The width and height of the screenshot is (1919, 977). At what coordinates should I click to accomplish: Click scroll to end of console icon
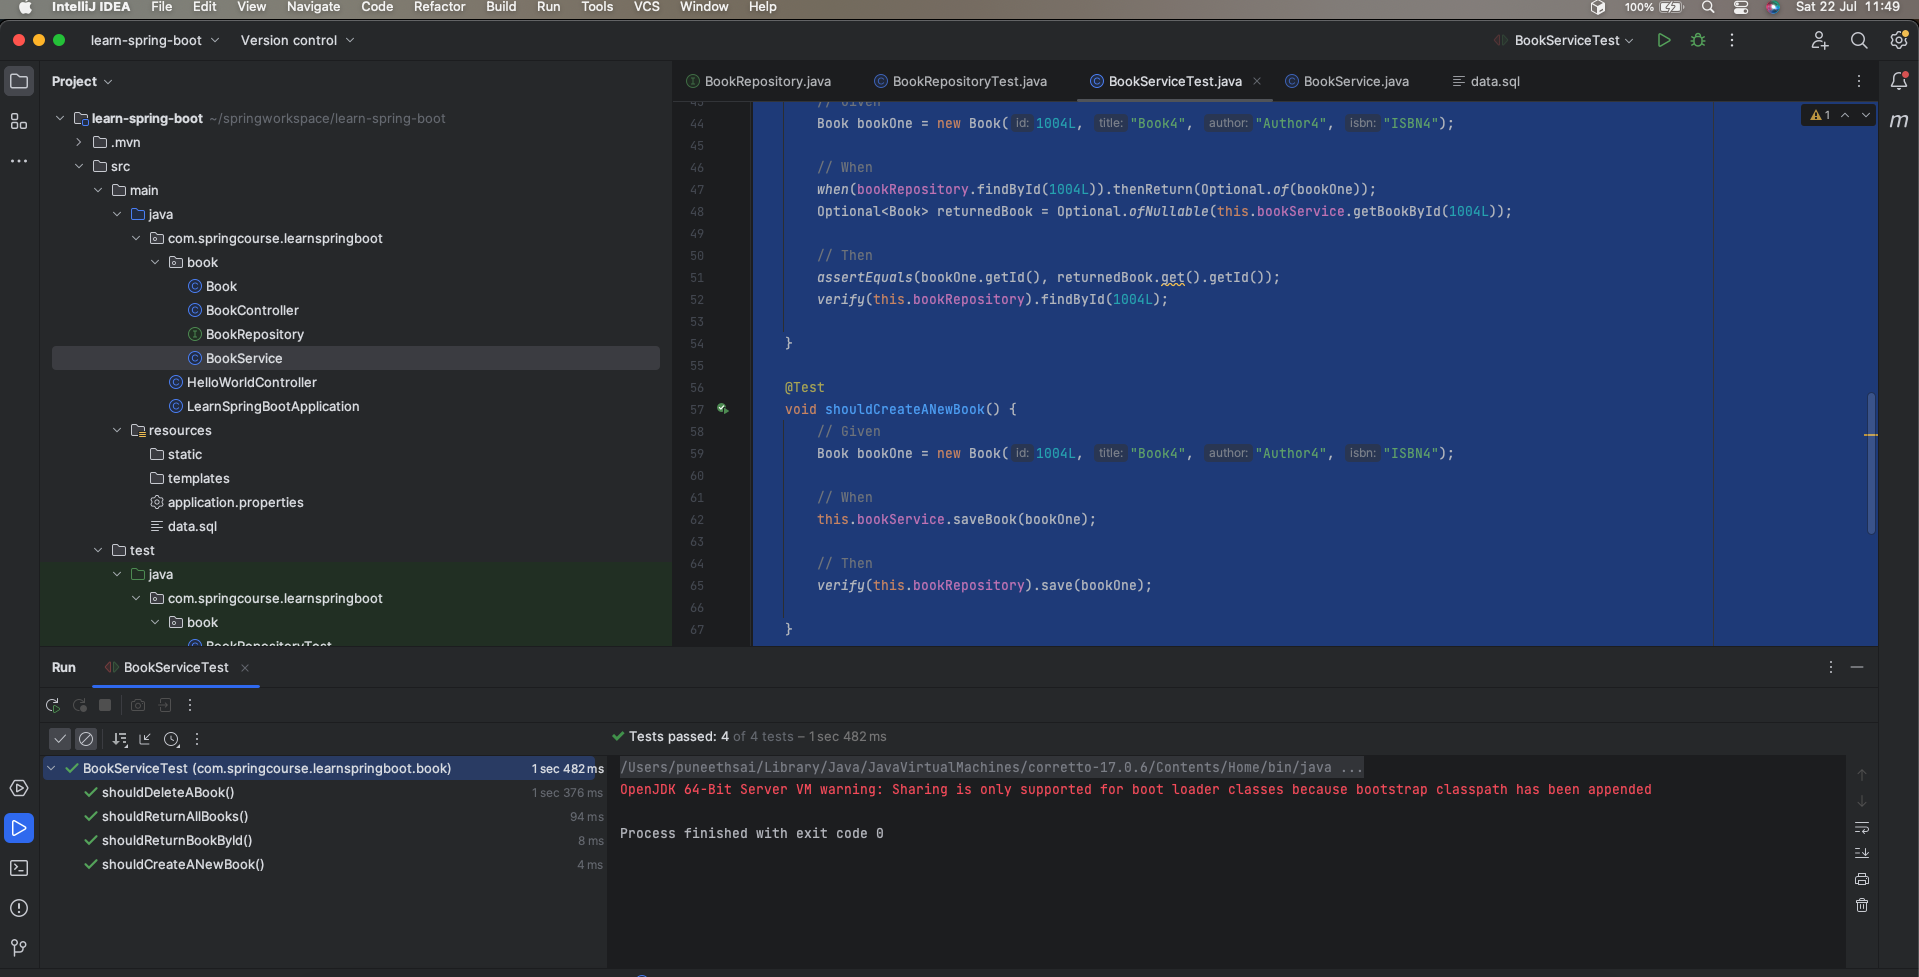[1862, 853]
